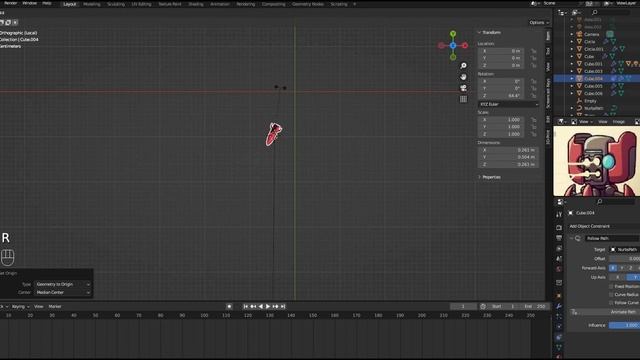Open the Set Origin Type dropdown
The image size is (640, 360).
63,284
